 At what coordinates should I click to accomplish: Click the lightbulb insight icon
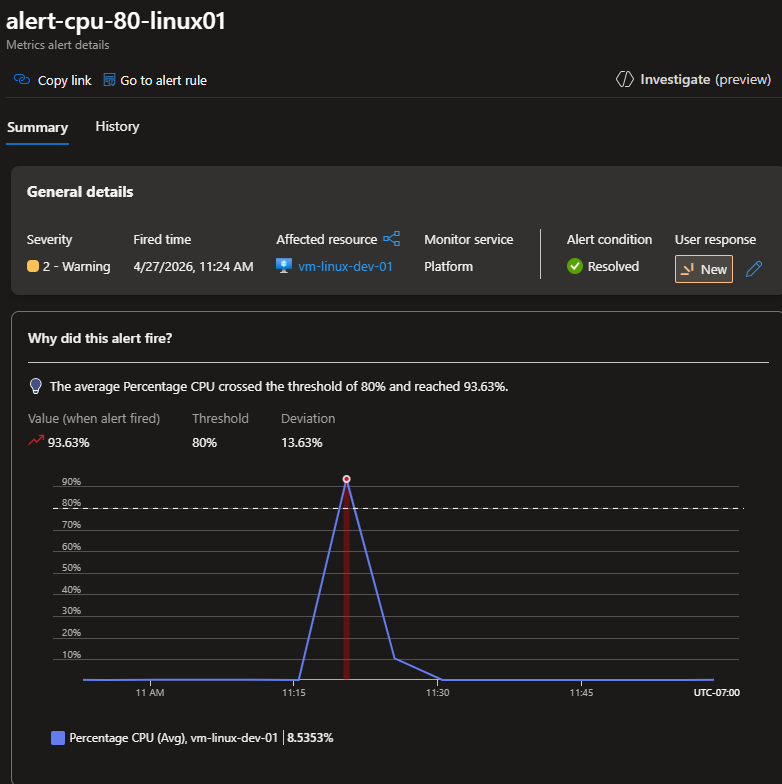point(36,386)
